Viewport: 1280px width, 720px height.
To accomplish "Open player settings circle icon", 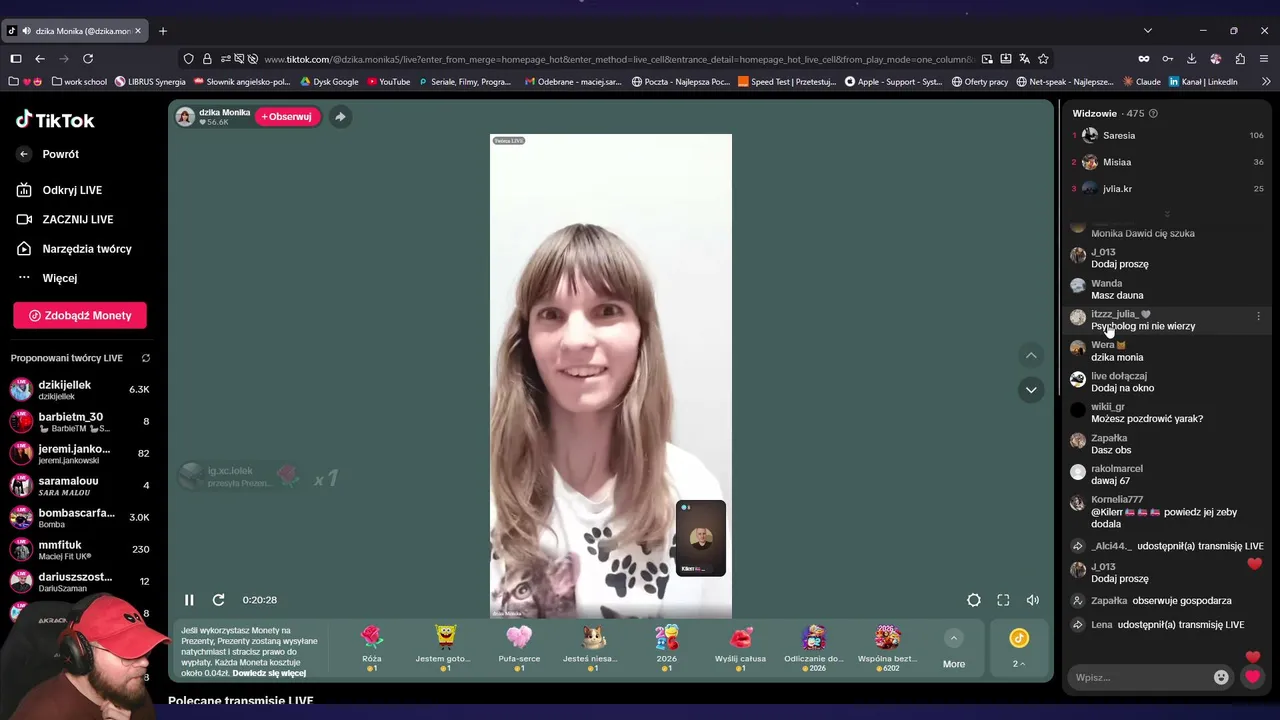I will click(973, 600).
